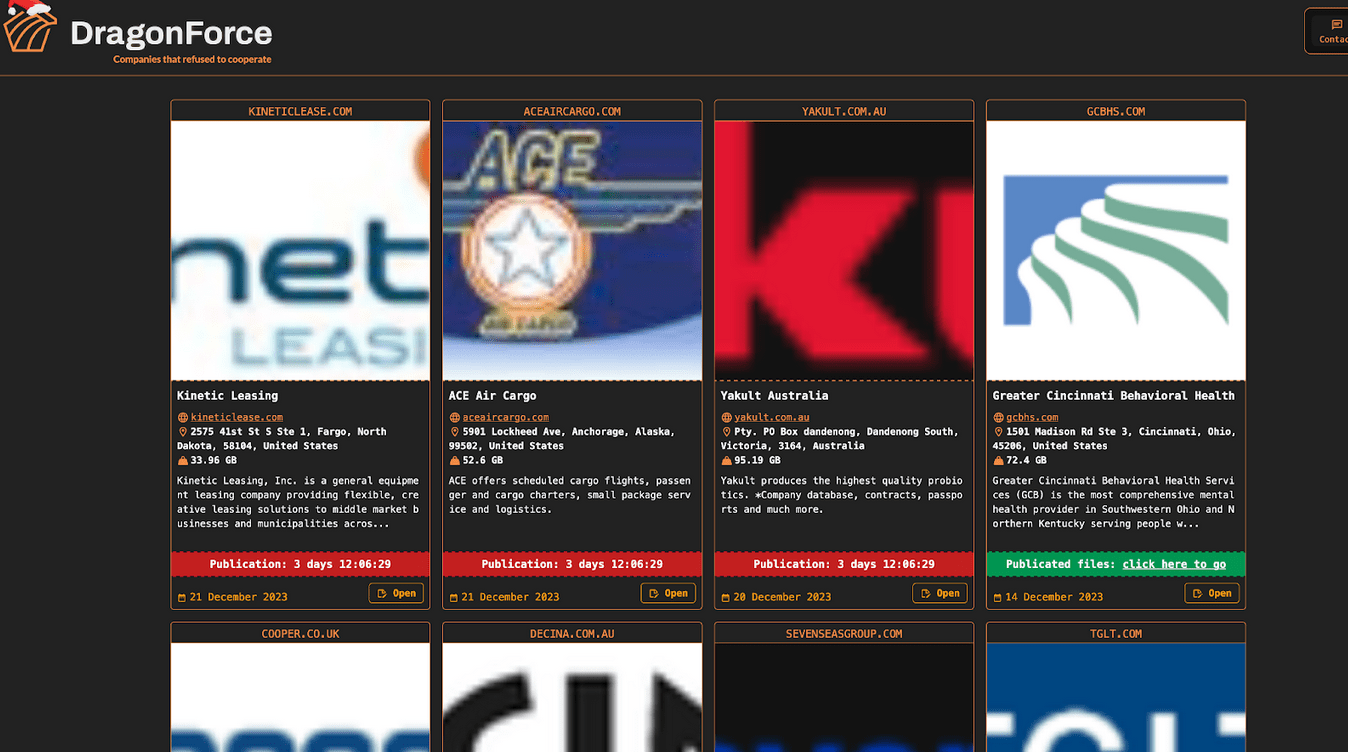Click the globe icon beside gcbhs.com
Viewport: 1348px width, 752px height.
coord(999,417)
